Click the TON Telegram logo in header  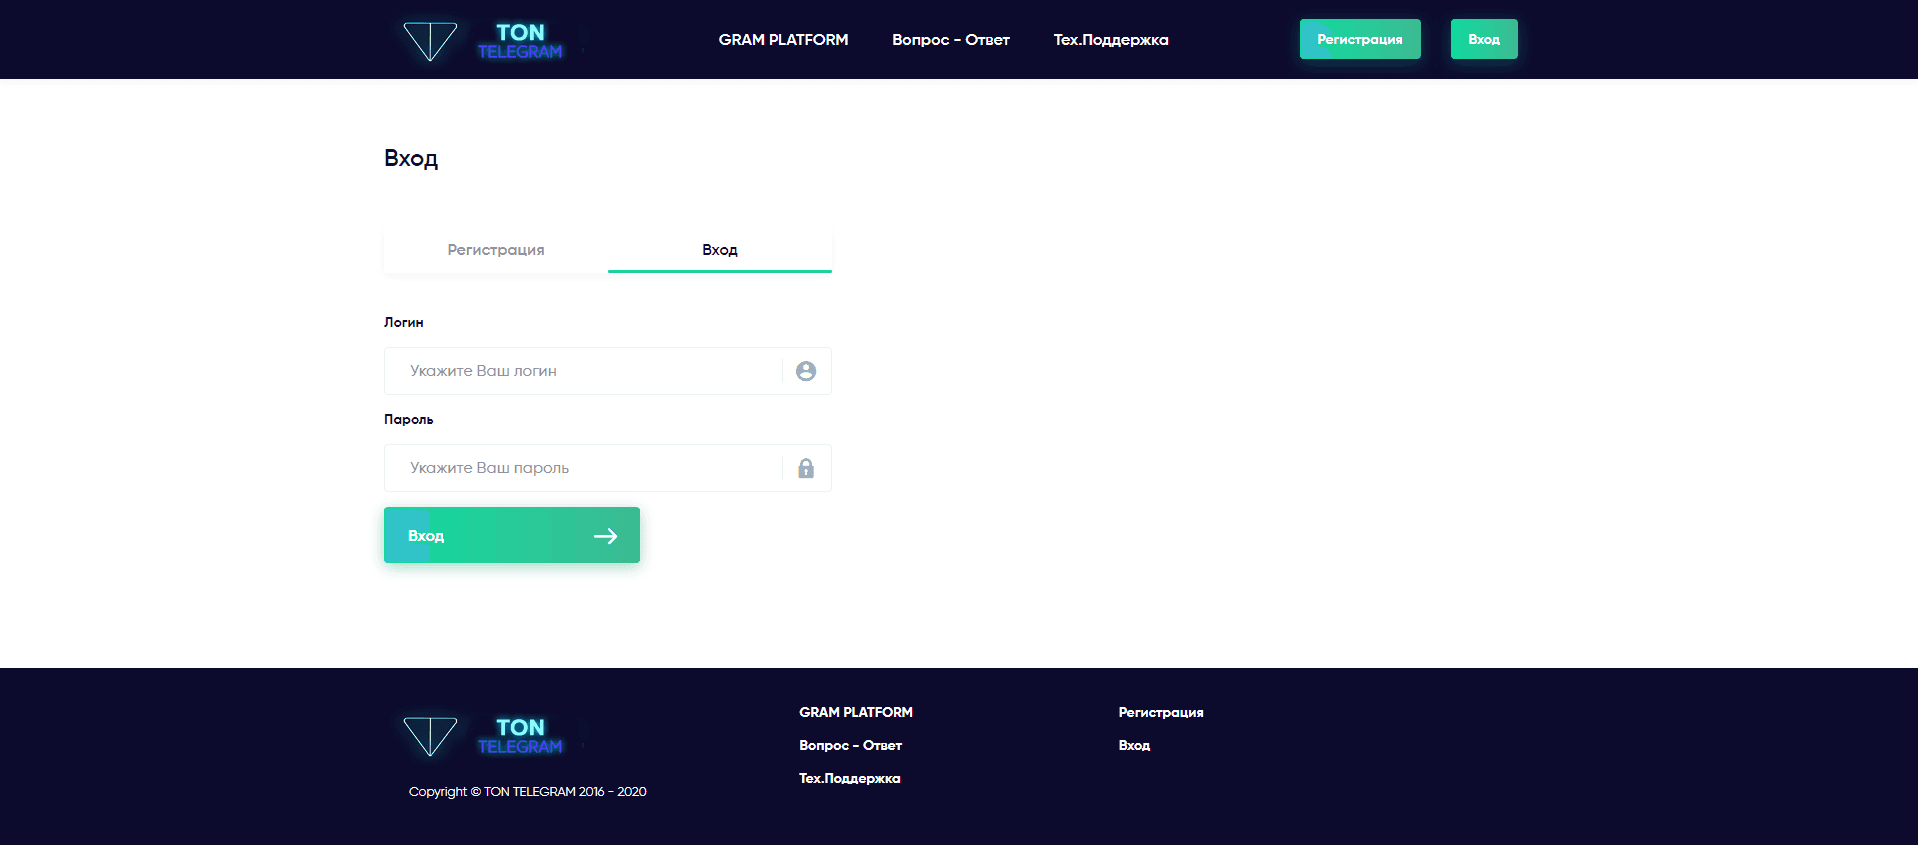point(483,41)
